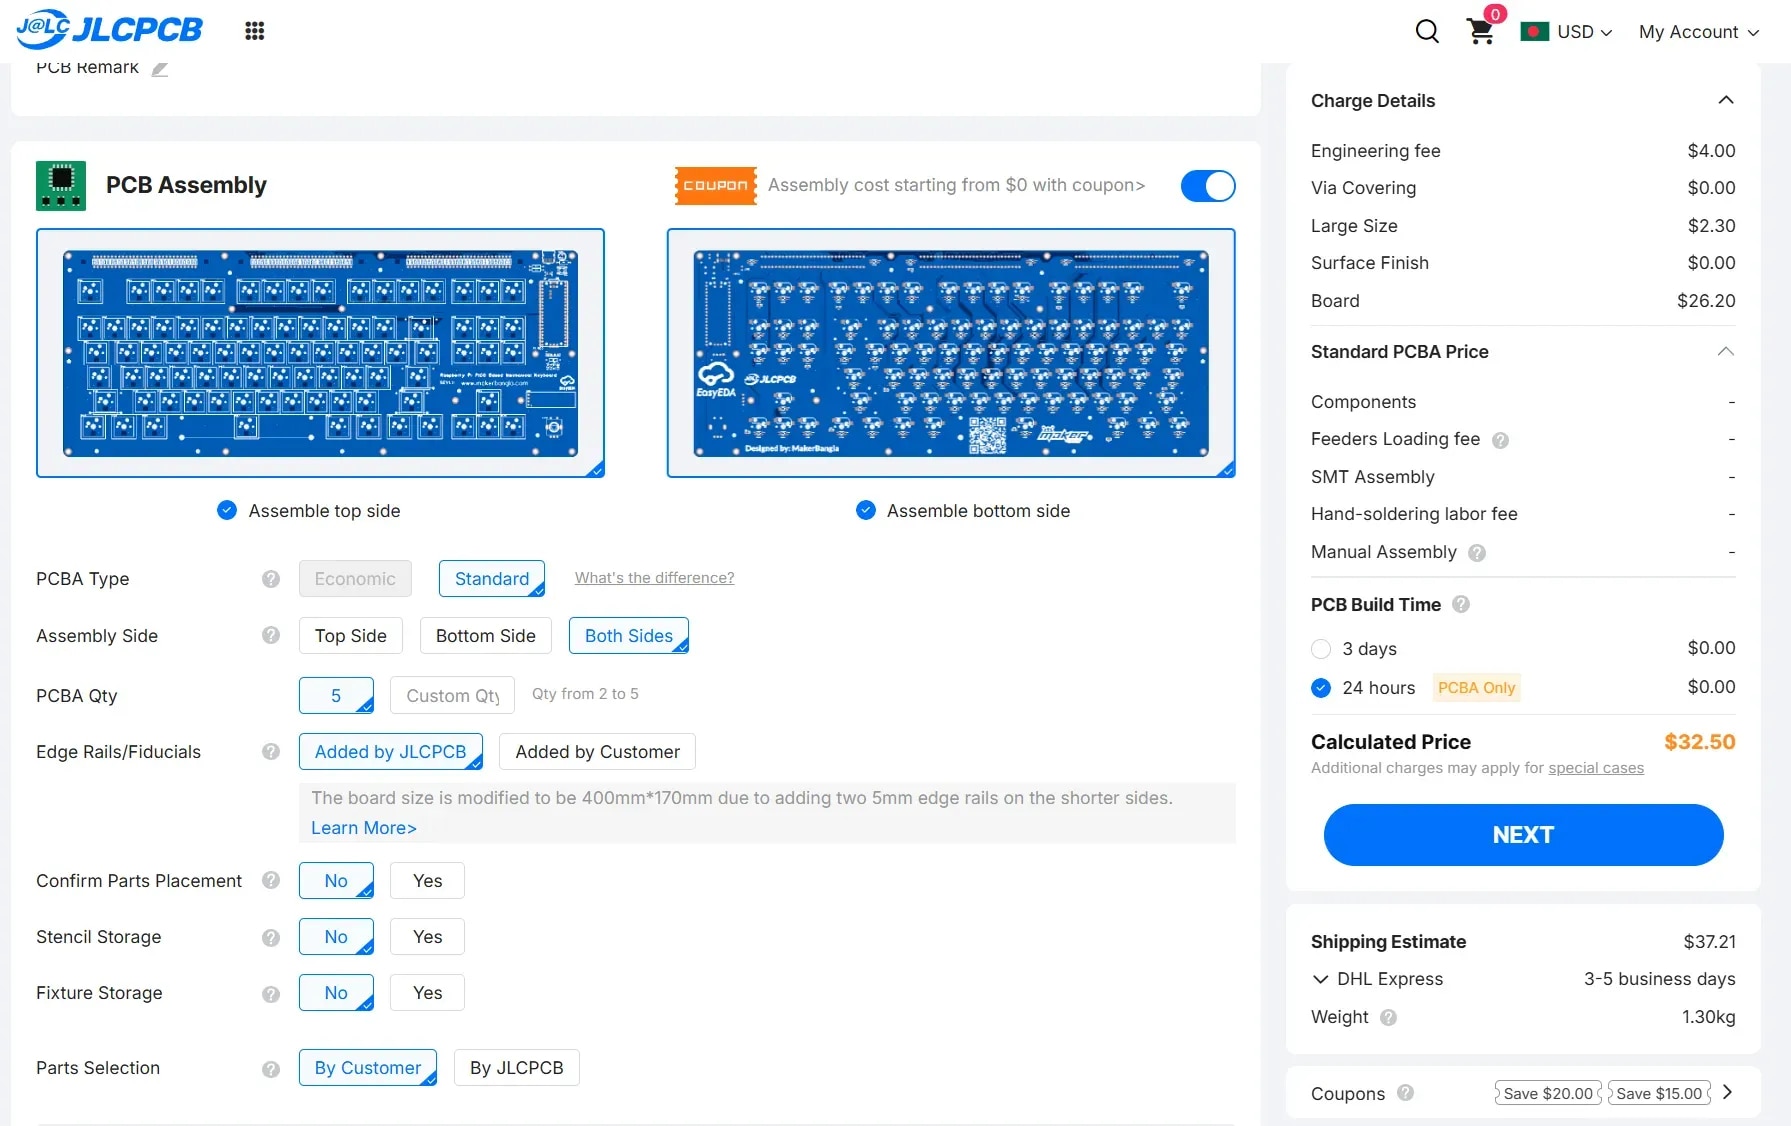Uncheck Assemble top side

tap(227, 511)
